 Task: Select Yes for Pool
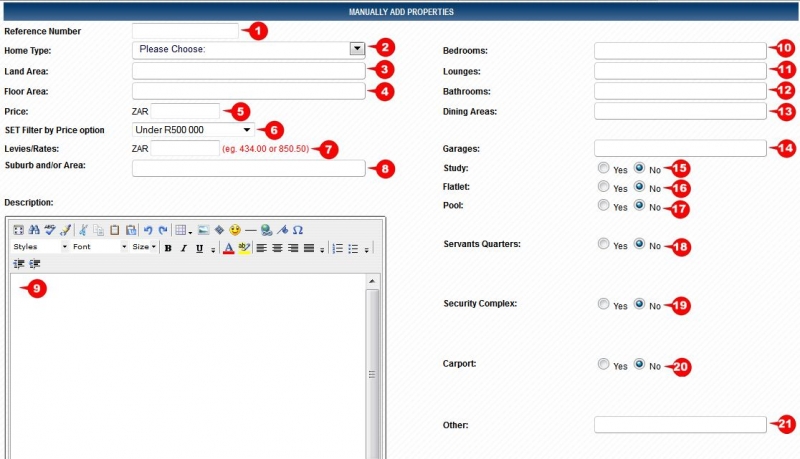click(604, 205)
